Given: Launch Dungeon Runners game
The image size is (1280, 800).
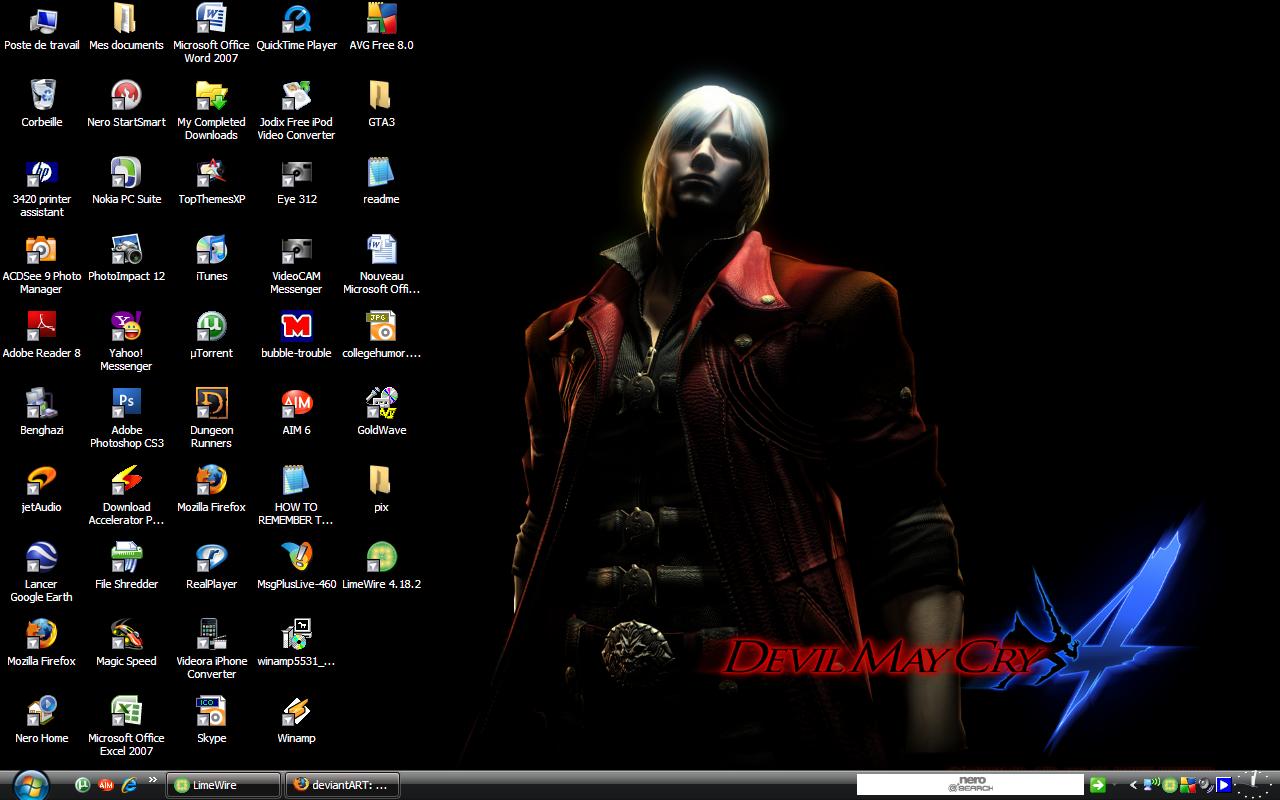Looking at the screenshot, I should pyautogui.click(x=211, y=419).
